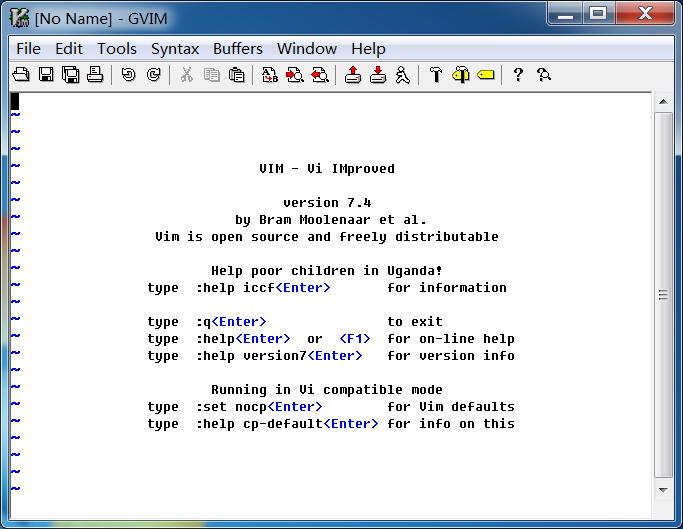Viewport: 683px width, 529px height.
Task: Open the Window menu
Action: pos(307,48)
